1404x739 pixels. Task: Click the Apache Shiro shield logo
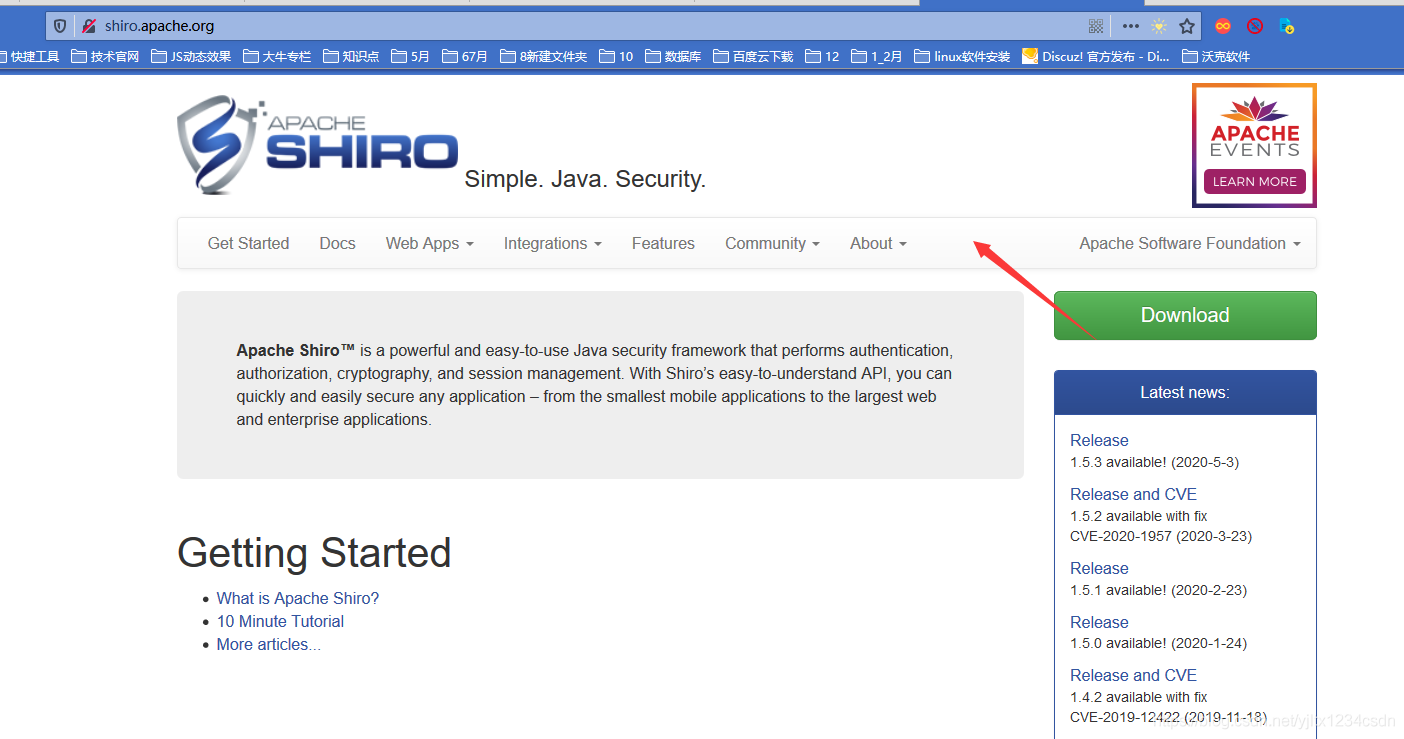click(317, 145)
